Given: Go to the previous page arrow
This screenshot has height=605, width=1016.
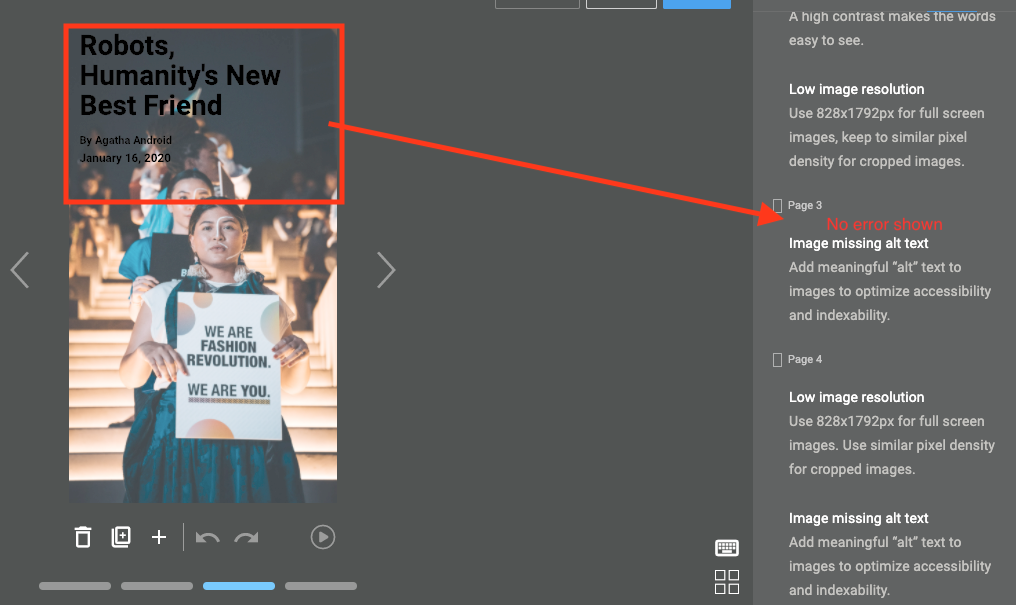Looking at the screenshot, I should [20, 269].
